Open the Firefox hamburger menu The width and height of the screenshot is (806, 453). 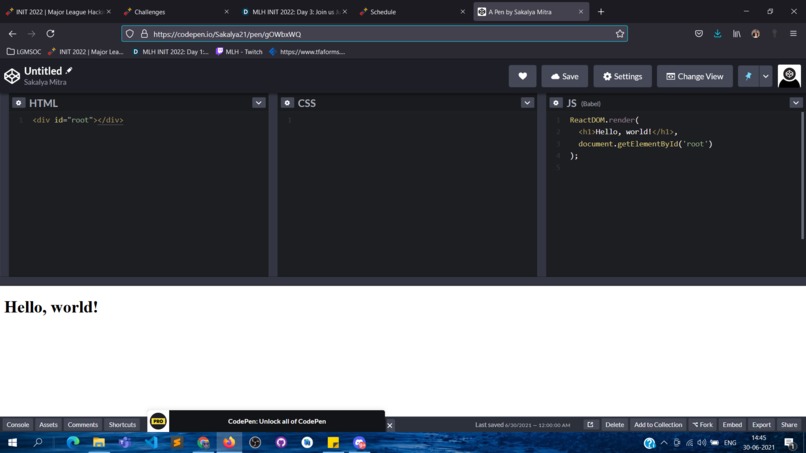click(x=793, y=33)
